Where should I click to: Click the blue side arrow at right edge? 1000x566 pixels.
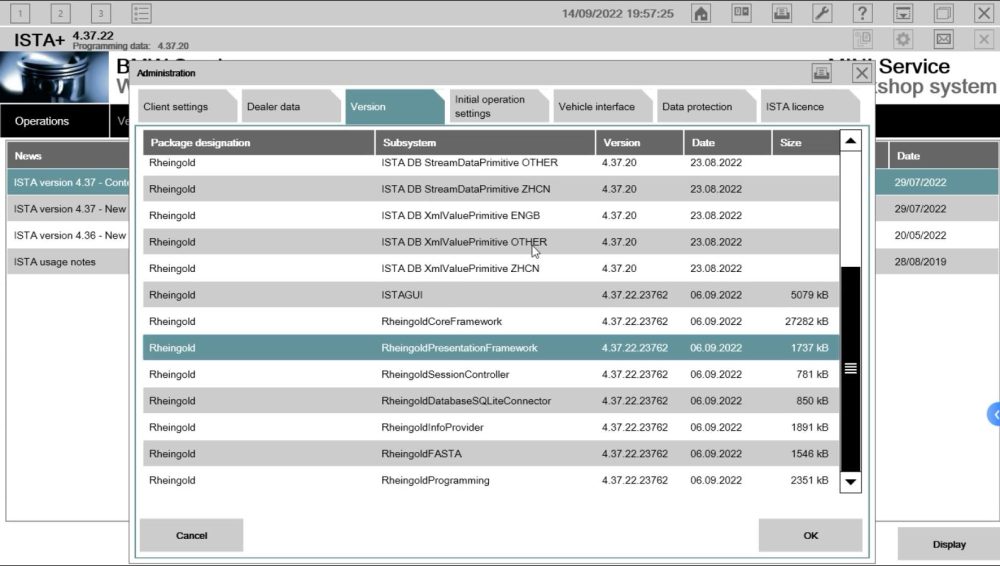[x=994, y=414]
